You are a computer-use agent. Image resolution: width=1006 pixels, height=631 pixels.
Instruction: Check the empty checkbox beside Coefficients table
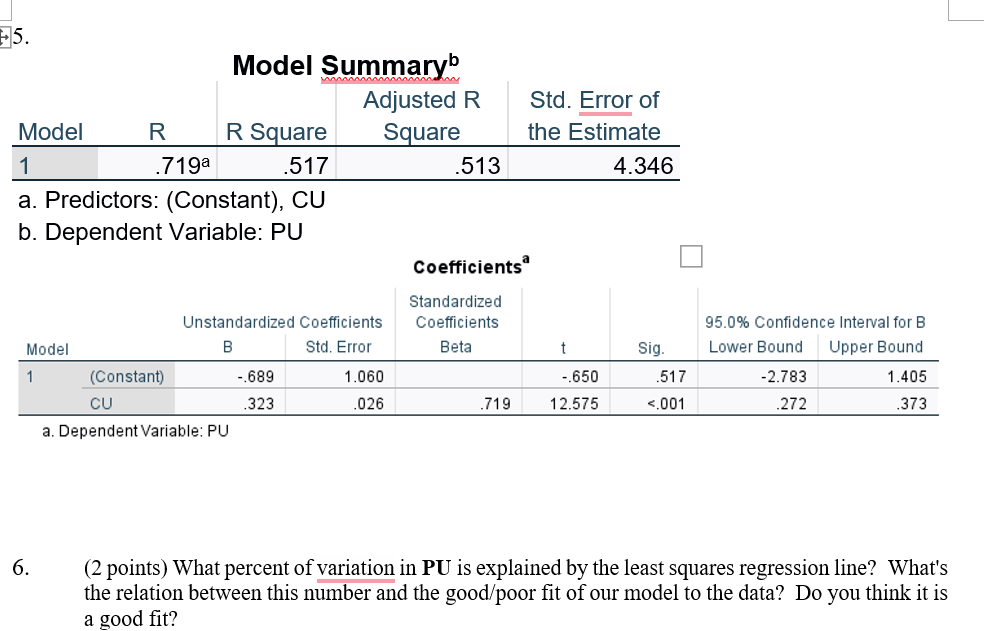point(691,256)
